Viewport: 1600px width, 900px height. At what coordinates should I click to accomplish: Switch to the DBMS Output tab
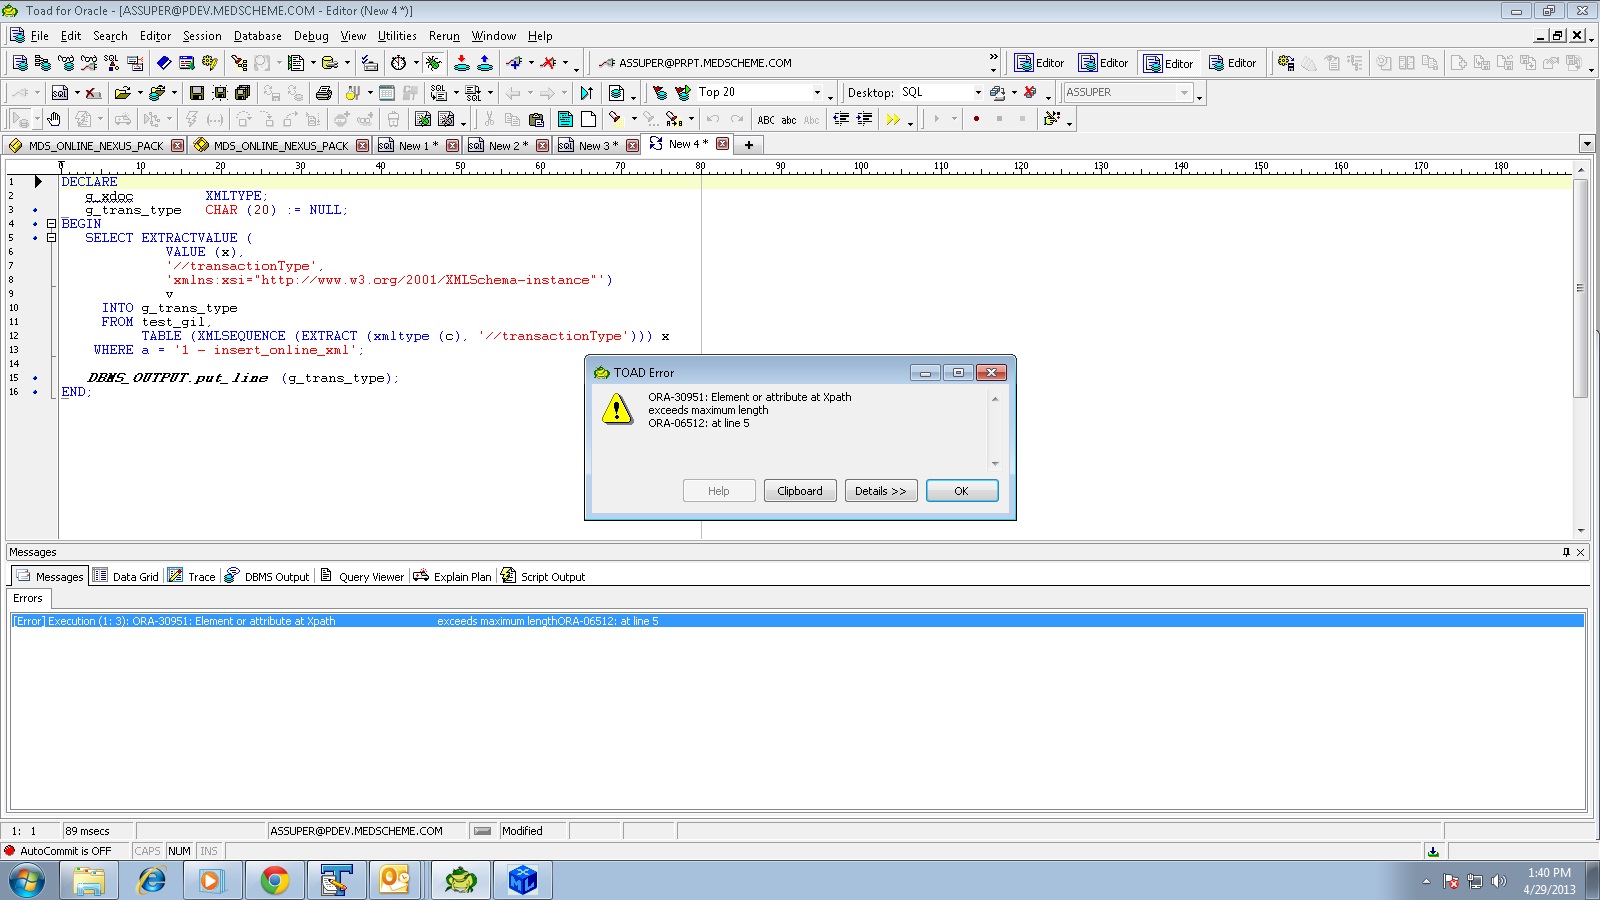267,577
